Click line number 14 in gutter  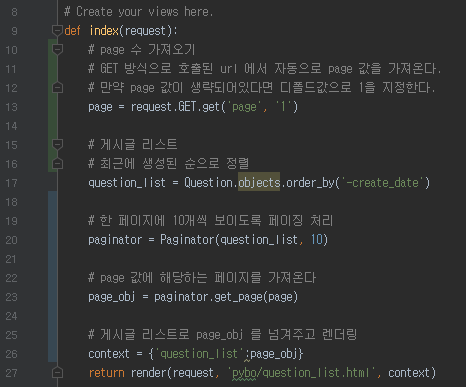click(x=11, y=126)
